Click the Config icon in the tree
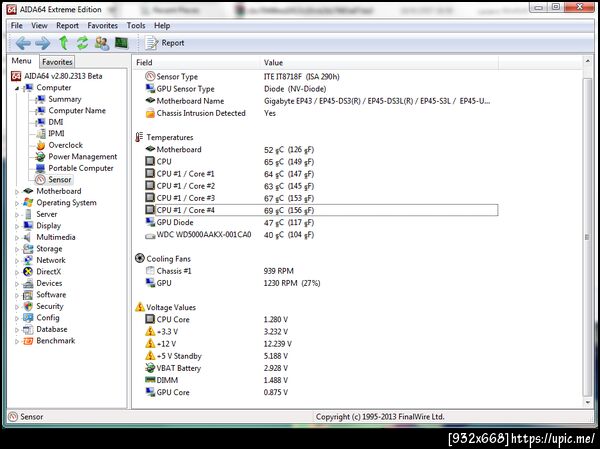Screen dimensions: 600x449 (28, 318)
